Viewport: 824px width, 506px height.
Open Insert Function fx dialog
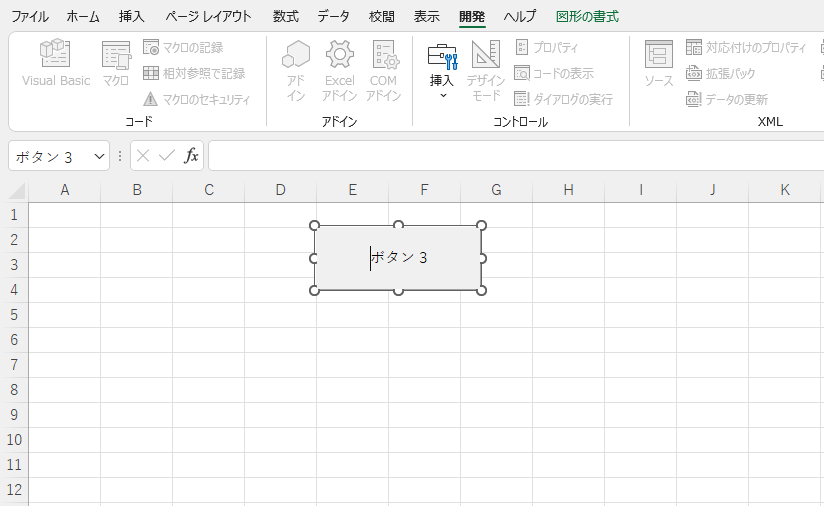191,156
